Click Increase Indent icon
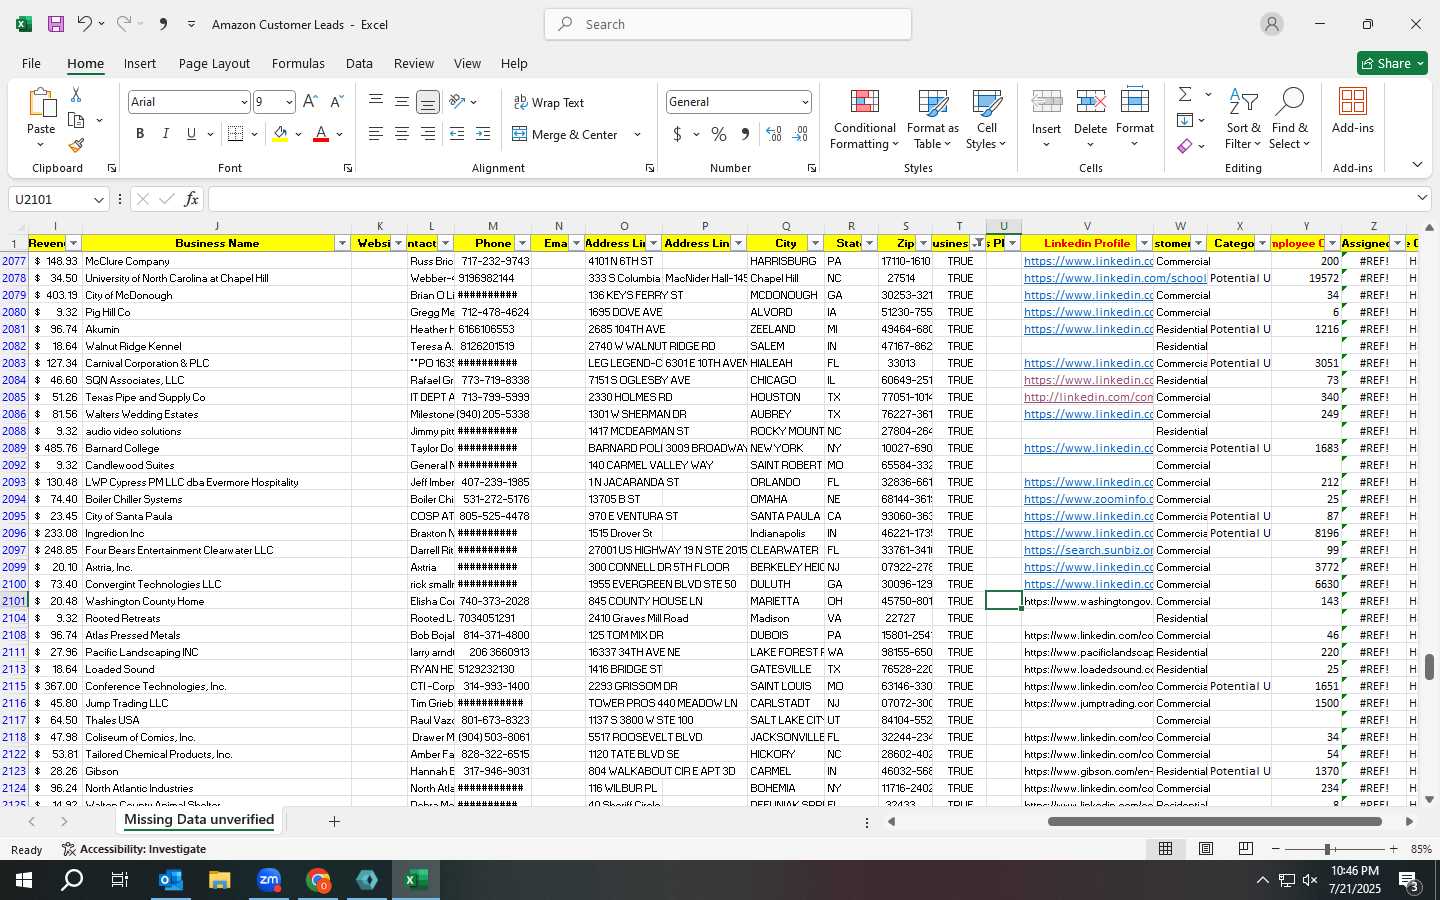 click(483, 134)
